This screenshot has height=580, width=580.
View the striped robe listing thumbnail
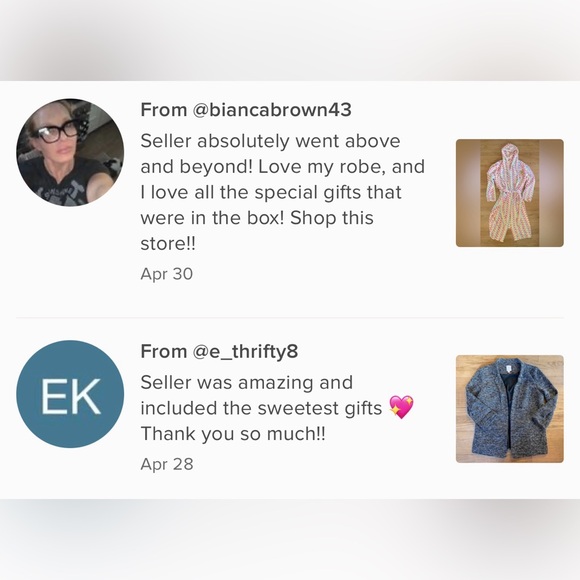(x=510, y=193)
